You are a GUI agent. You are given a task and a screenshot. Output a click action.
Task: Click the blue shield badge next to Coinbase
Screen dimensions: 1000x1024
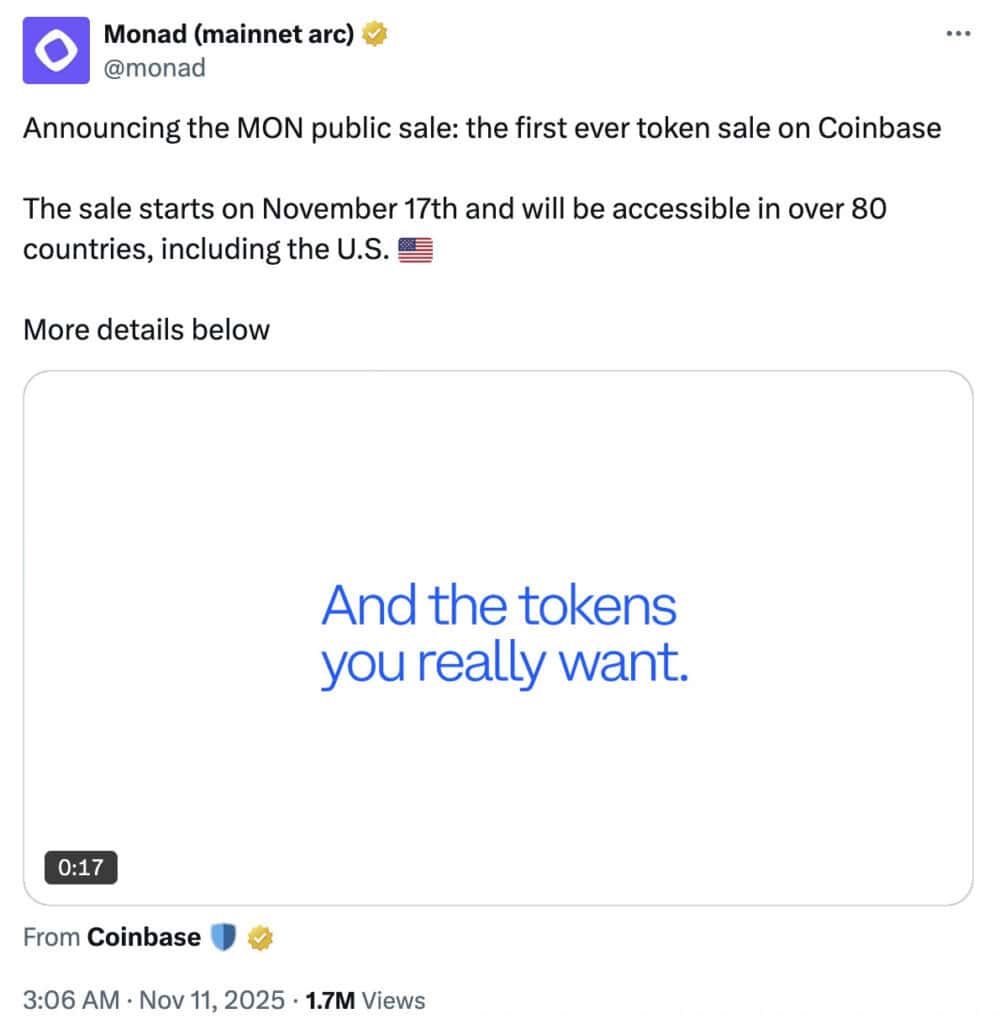[x=224, y=937]
